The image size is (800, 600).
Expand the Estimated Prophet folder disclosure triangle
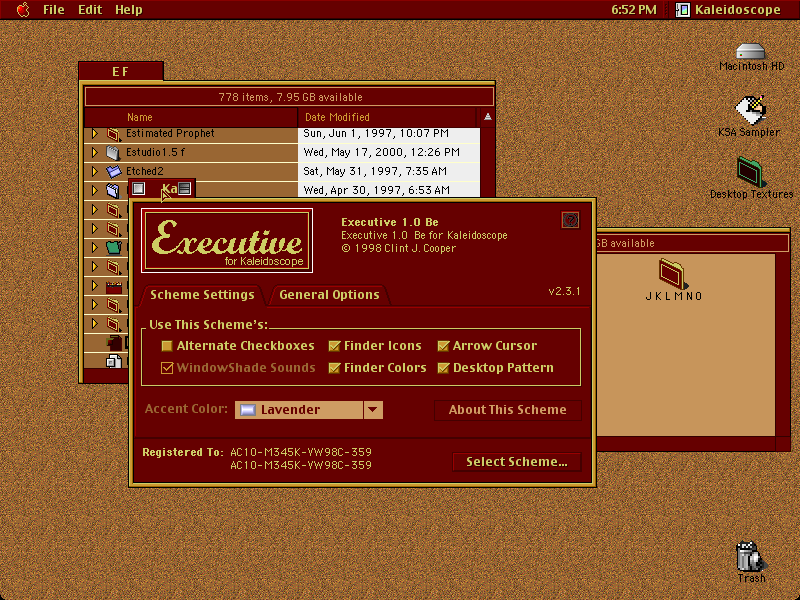coord(94,134)
